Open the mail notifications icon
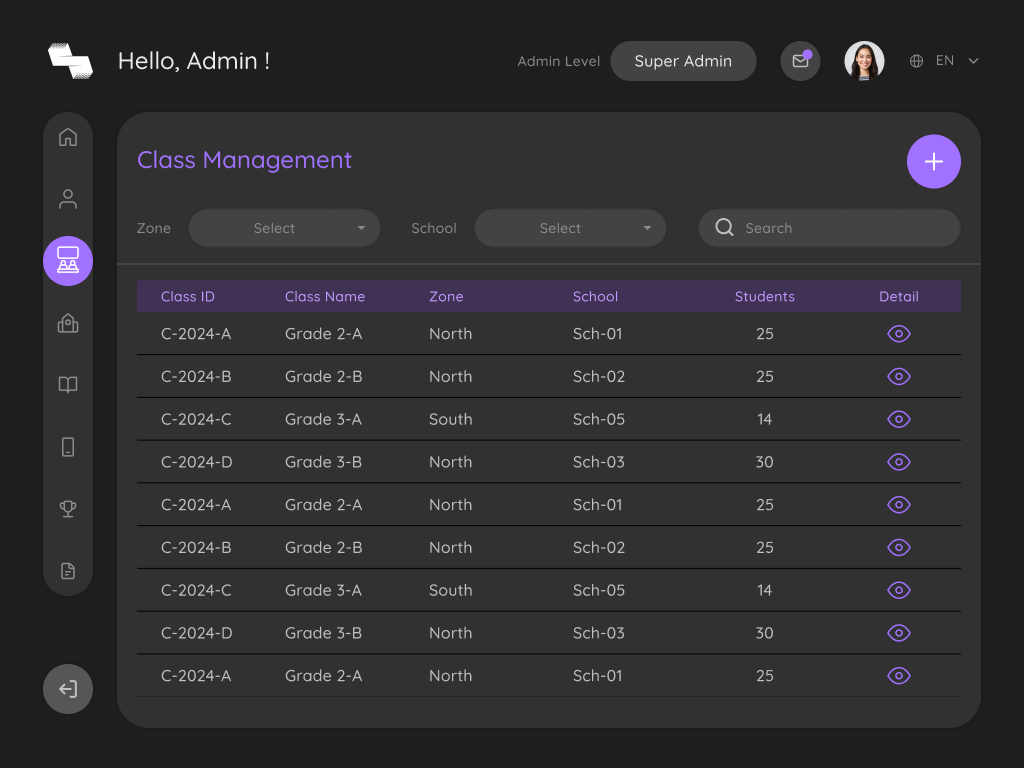1024x768 pixels. point(800,61)
